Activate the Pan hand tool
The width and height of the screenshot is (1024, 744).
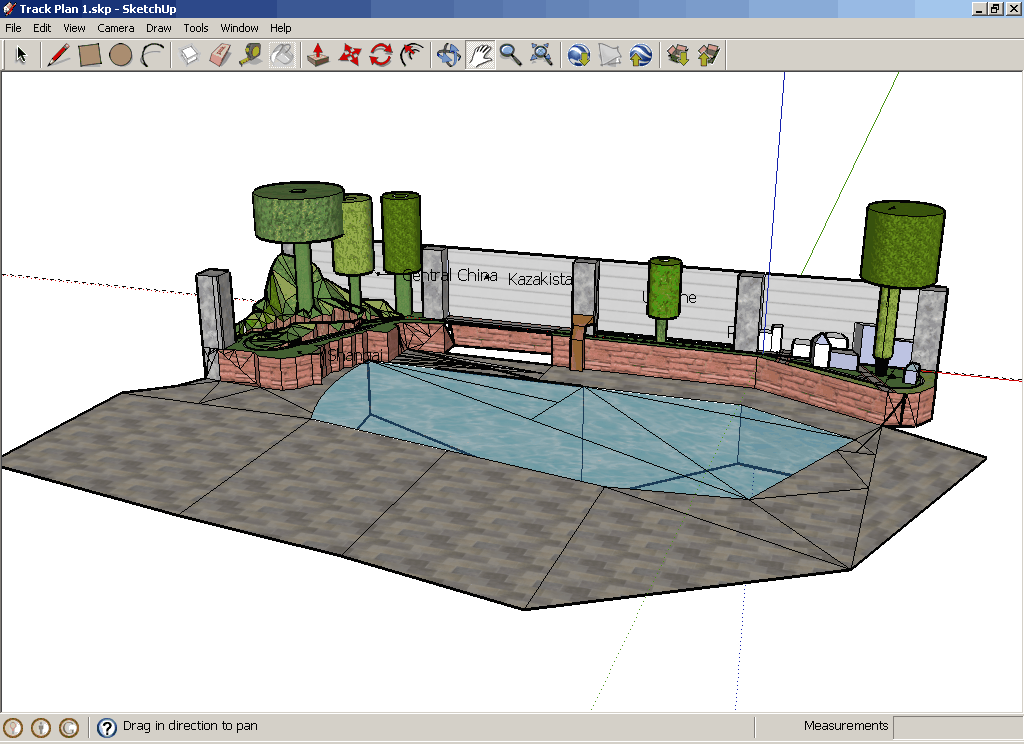[480, 55]
